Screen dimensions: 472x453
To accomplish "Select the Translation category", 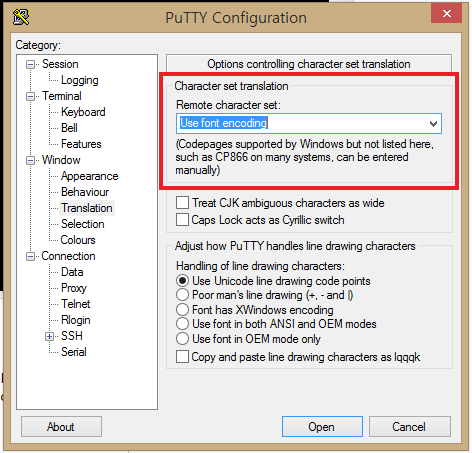I will coord(87,208).
